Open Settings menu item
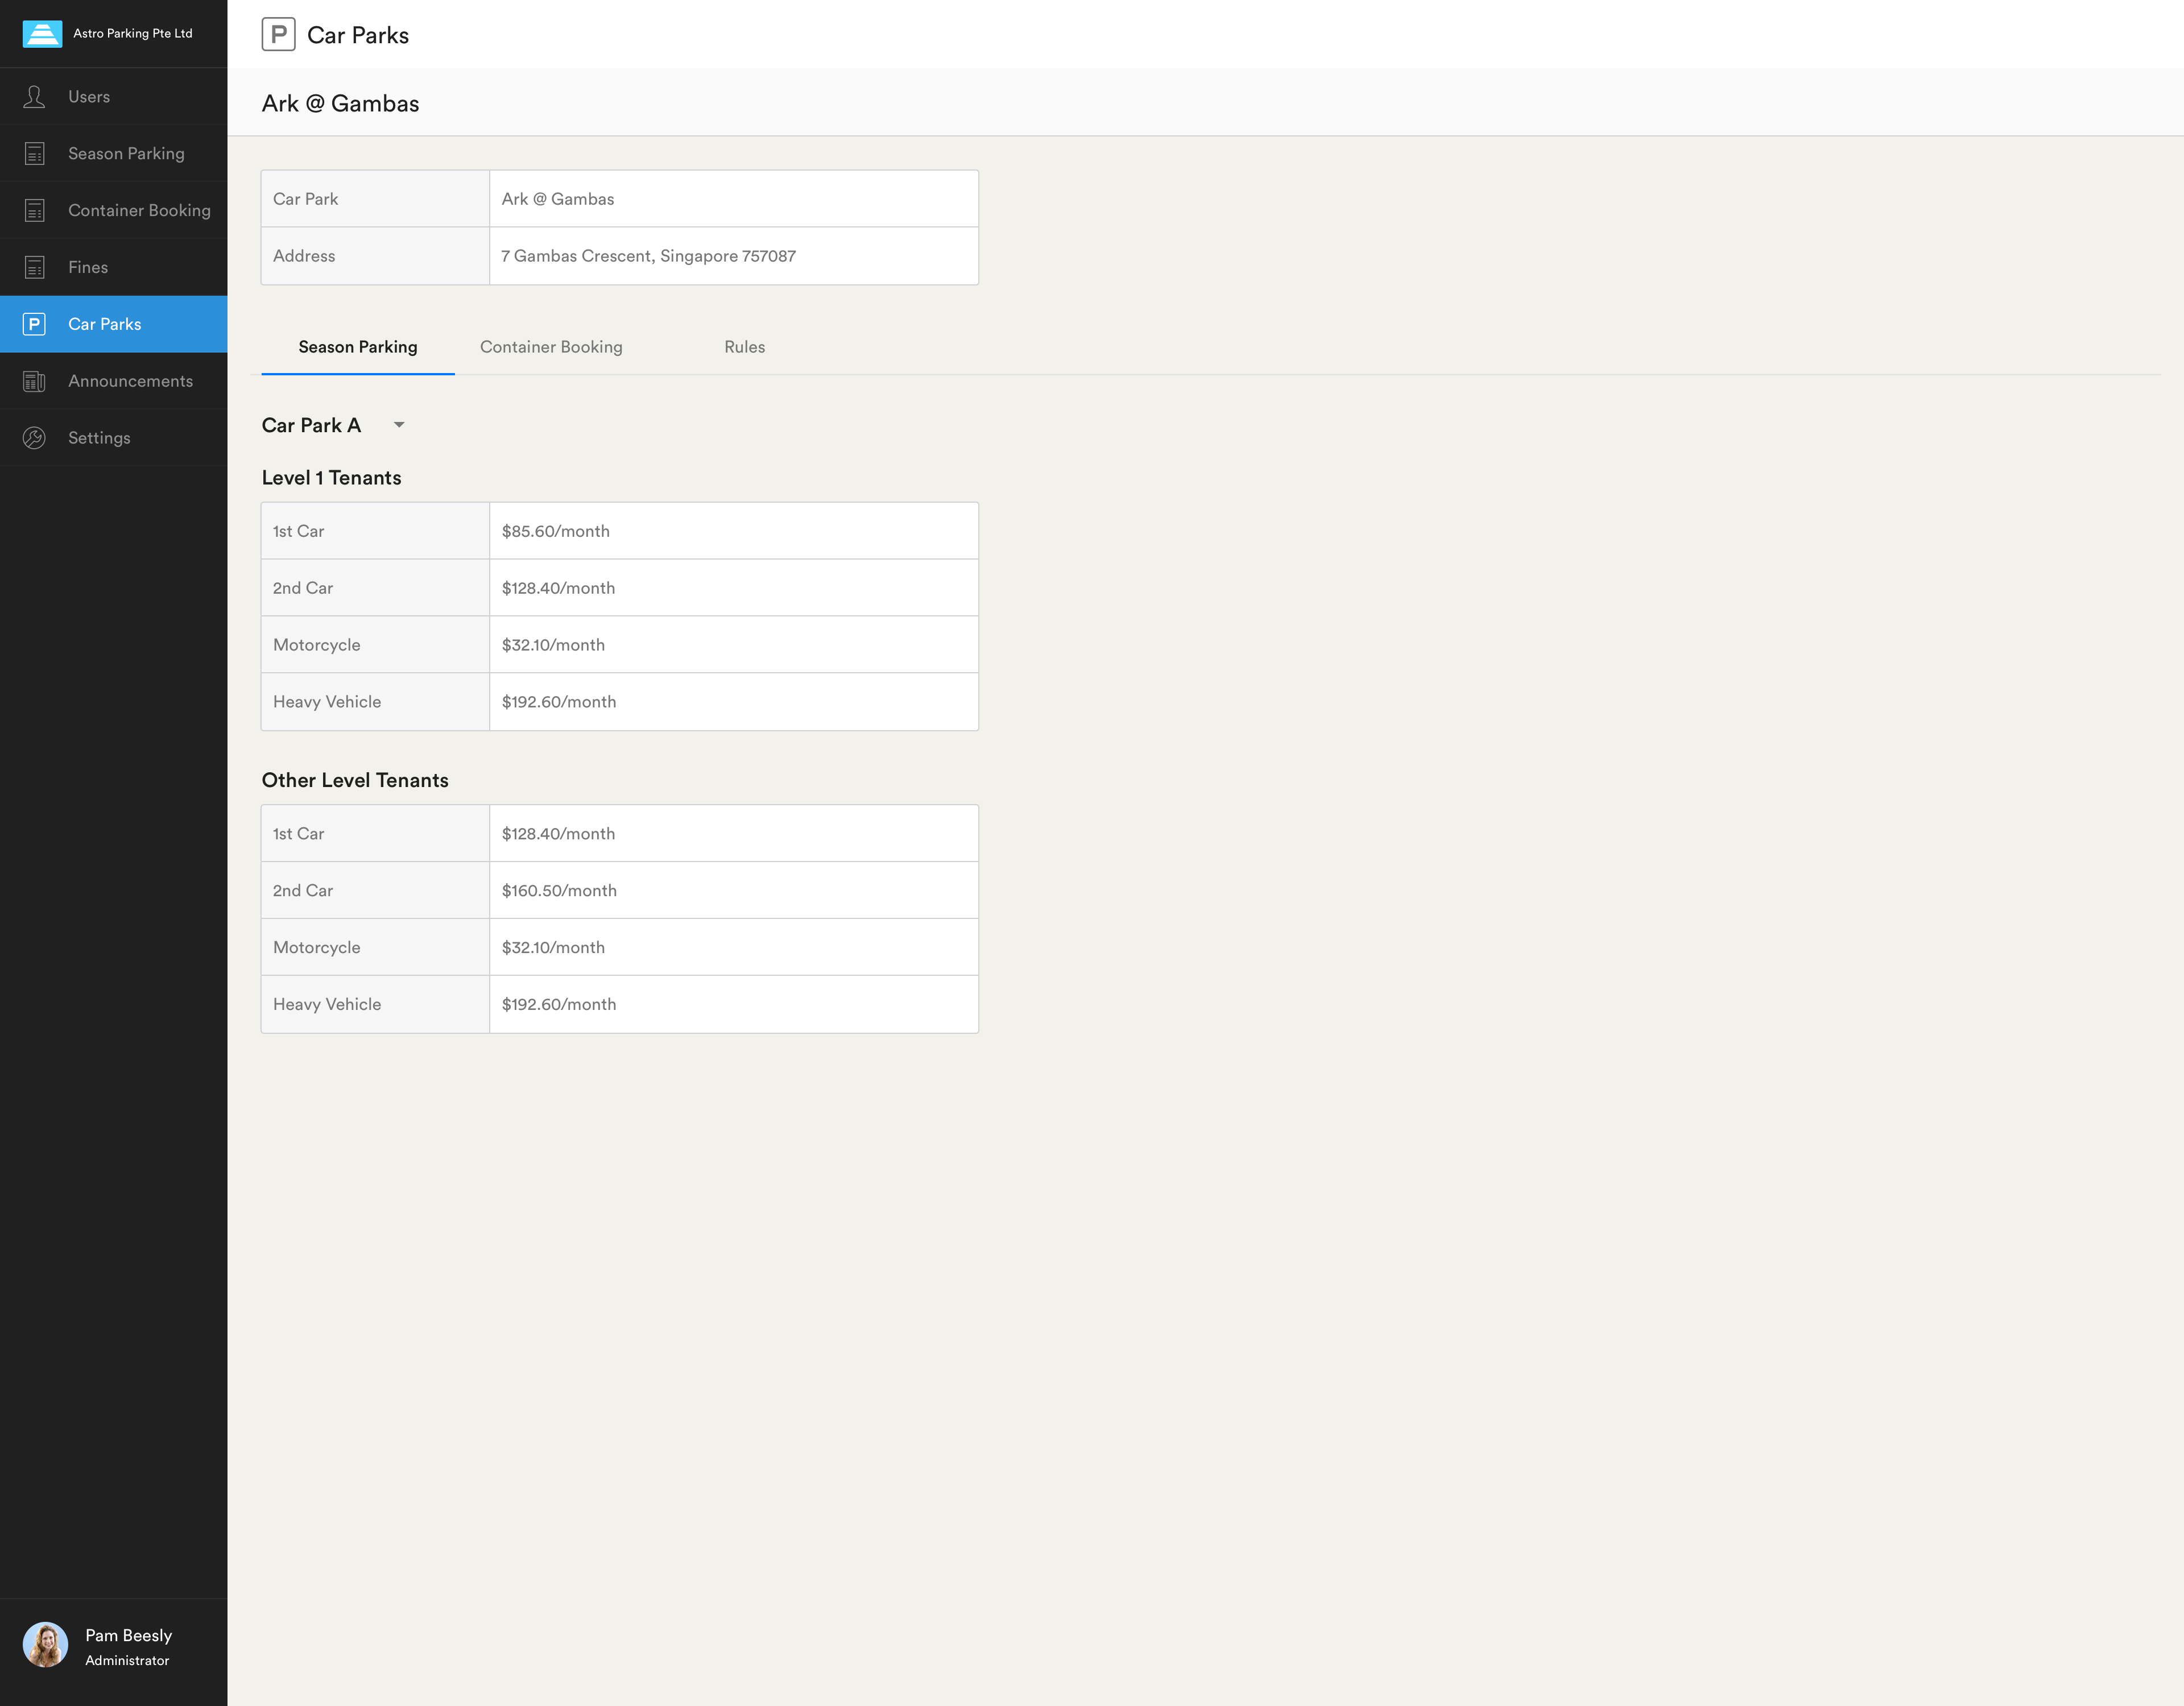 (99, 438)
